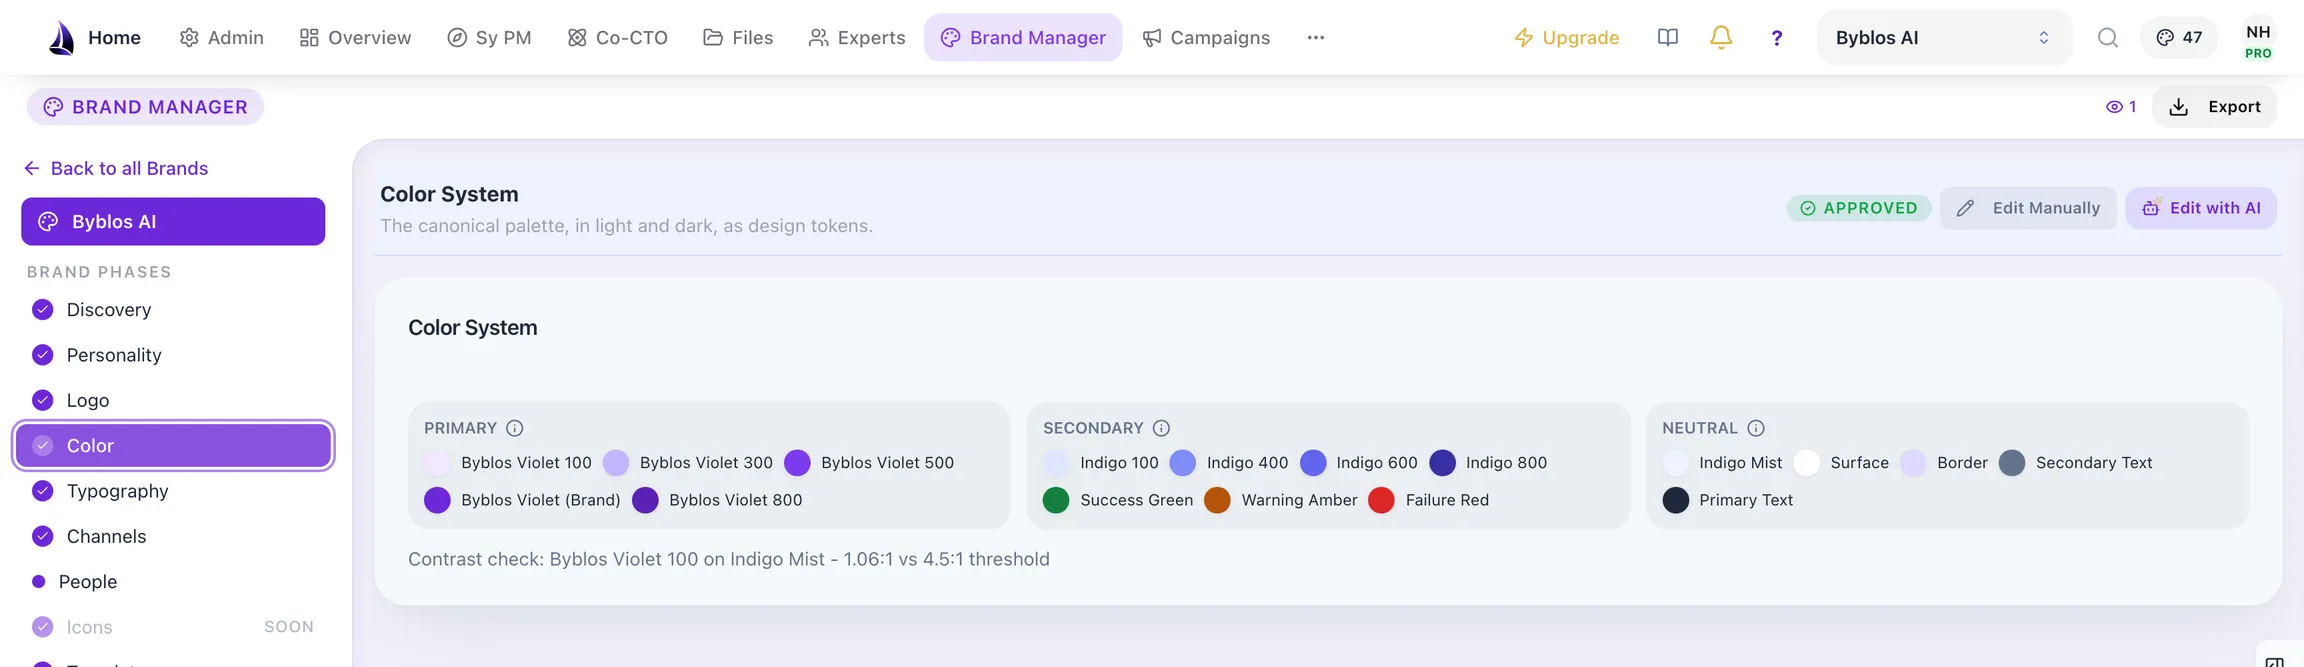This screenshot has width=2304, height=667.
Task: Click the Contrast check text line
Action: [x=729, y=559]
